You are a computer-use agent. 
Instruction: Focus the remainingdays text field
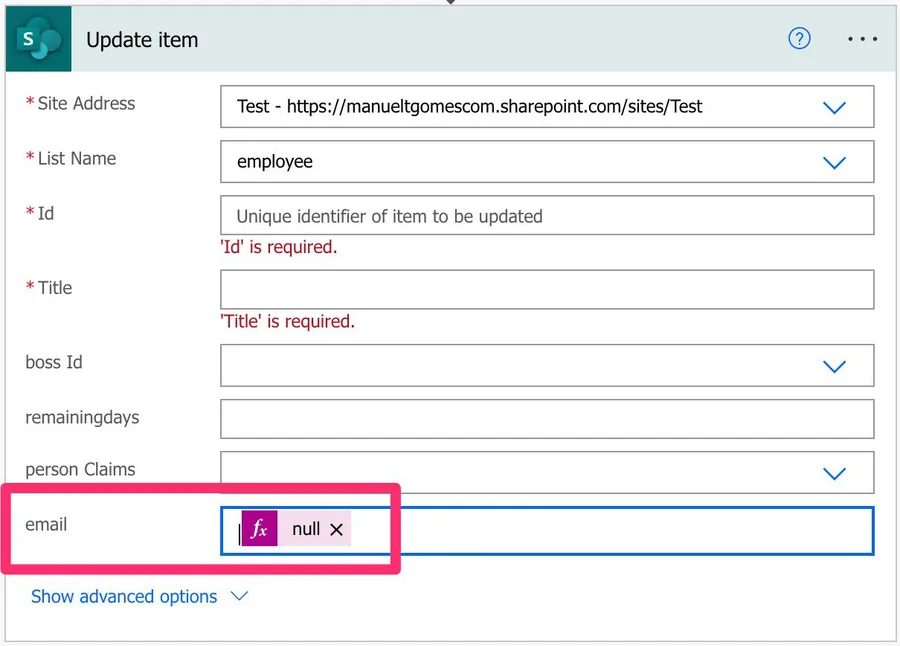coord(546,418)
